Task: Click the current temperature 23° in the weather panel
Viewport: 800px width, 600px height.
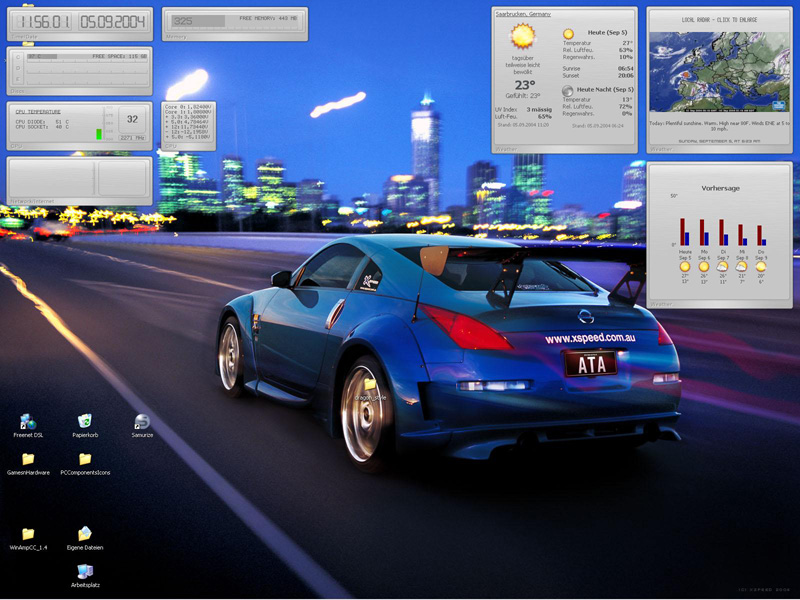Action: 524,85
